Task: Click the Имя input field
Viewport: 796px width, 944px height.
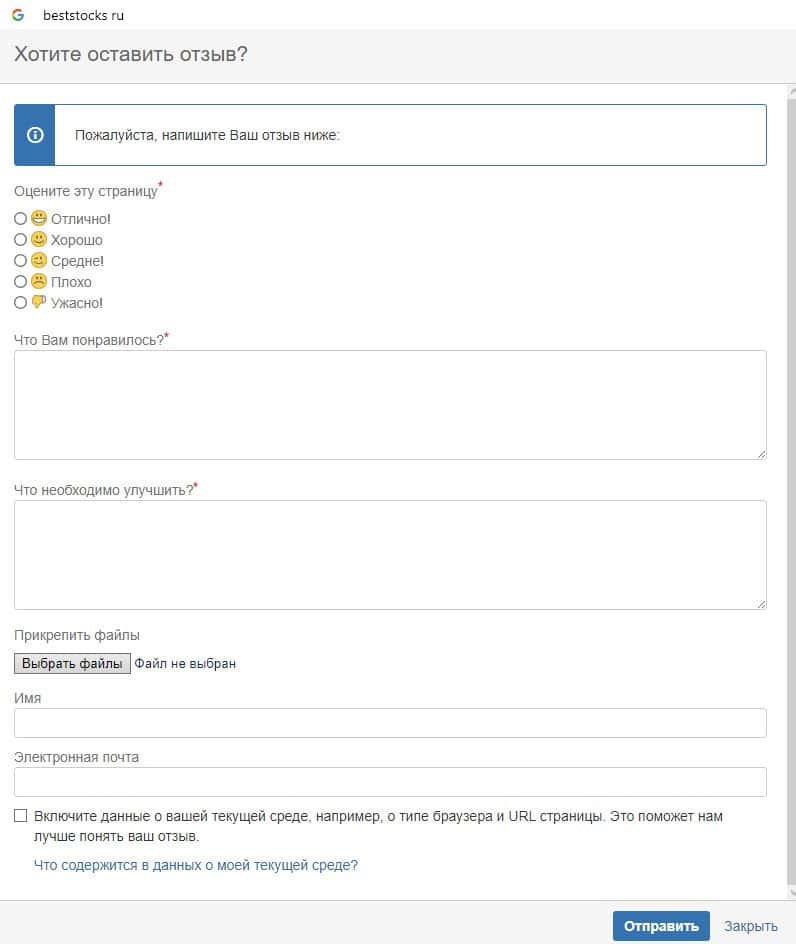Action: point(390,723)
